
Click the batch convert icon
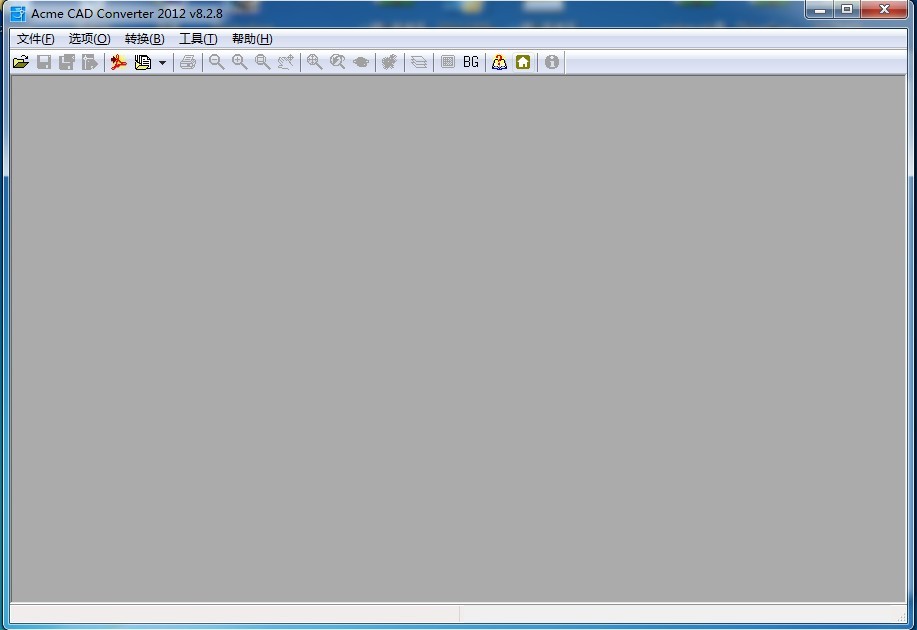(143, 62)
